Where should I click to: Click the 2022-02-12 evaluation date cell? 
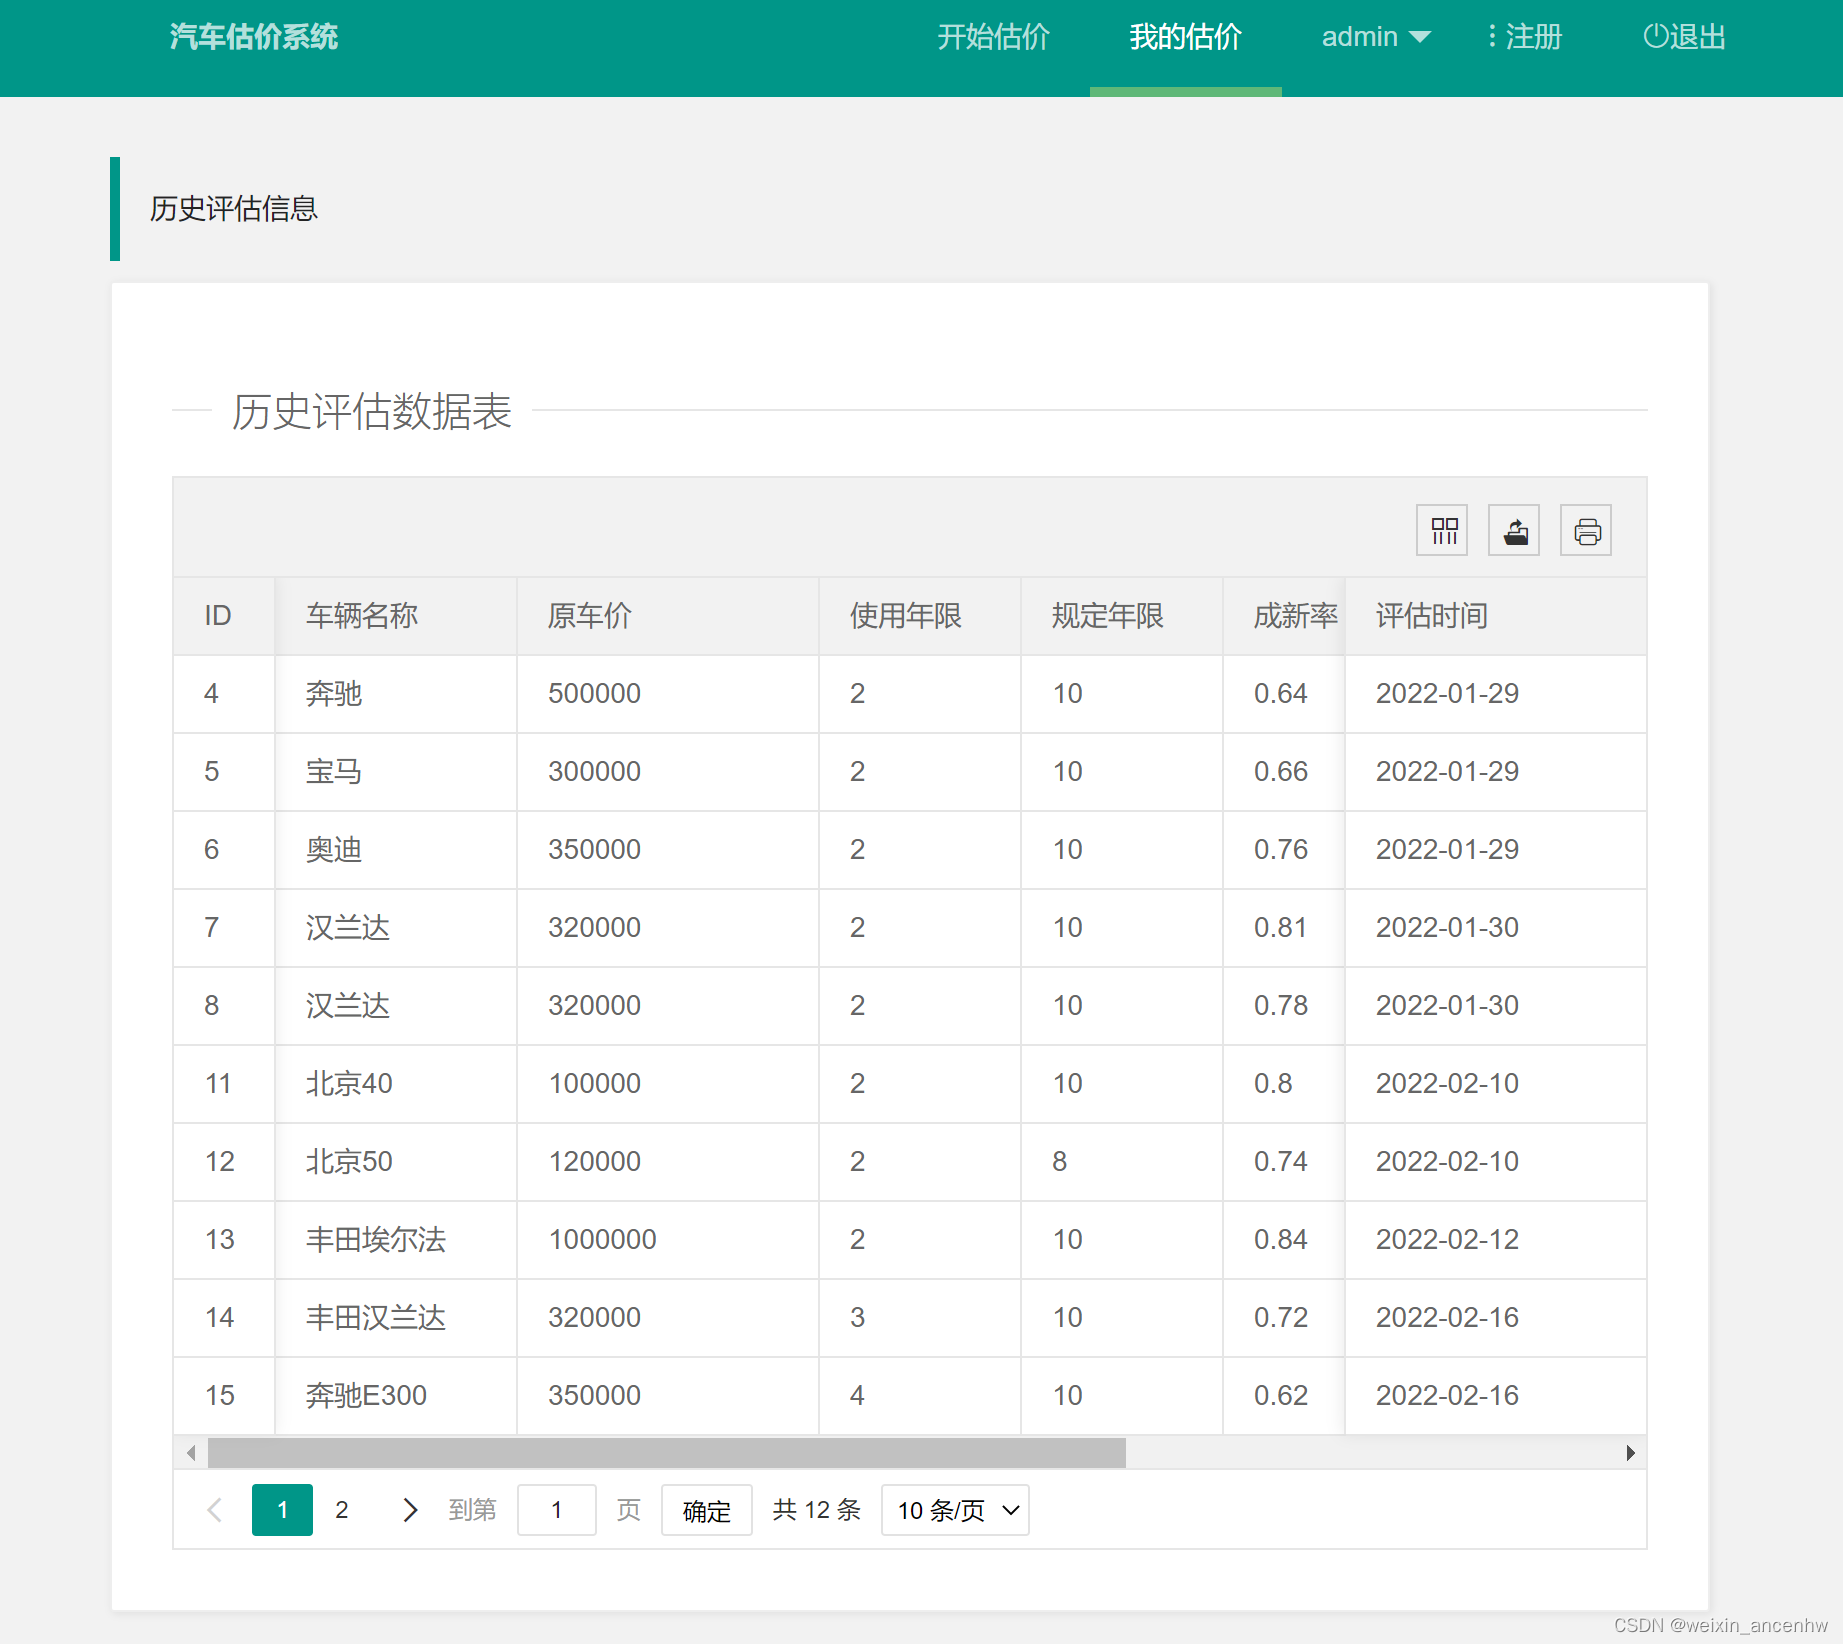pyautogui.click(x=1496, y=1240)
